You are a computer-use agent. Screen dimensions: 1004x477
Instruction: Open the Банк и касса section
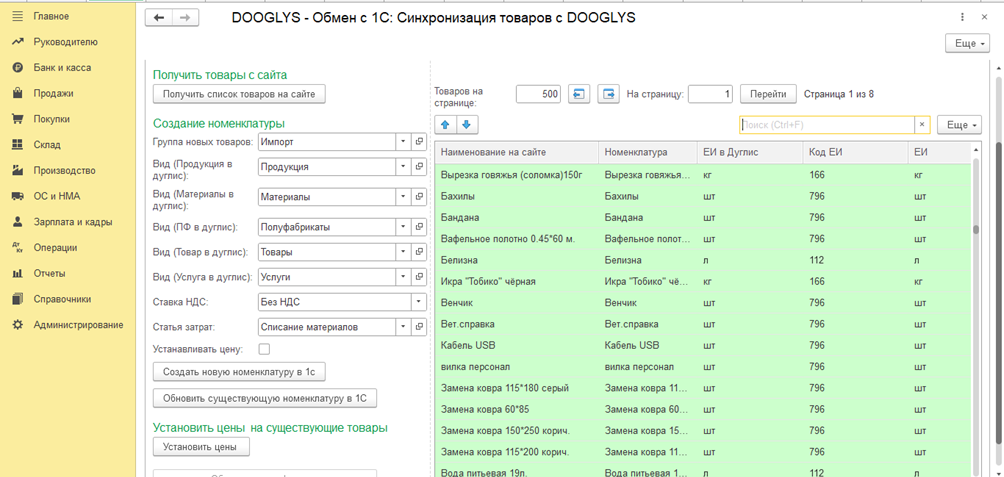(x=62, y=67)
